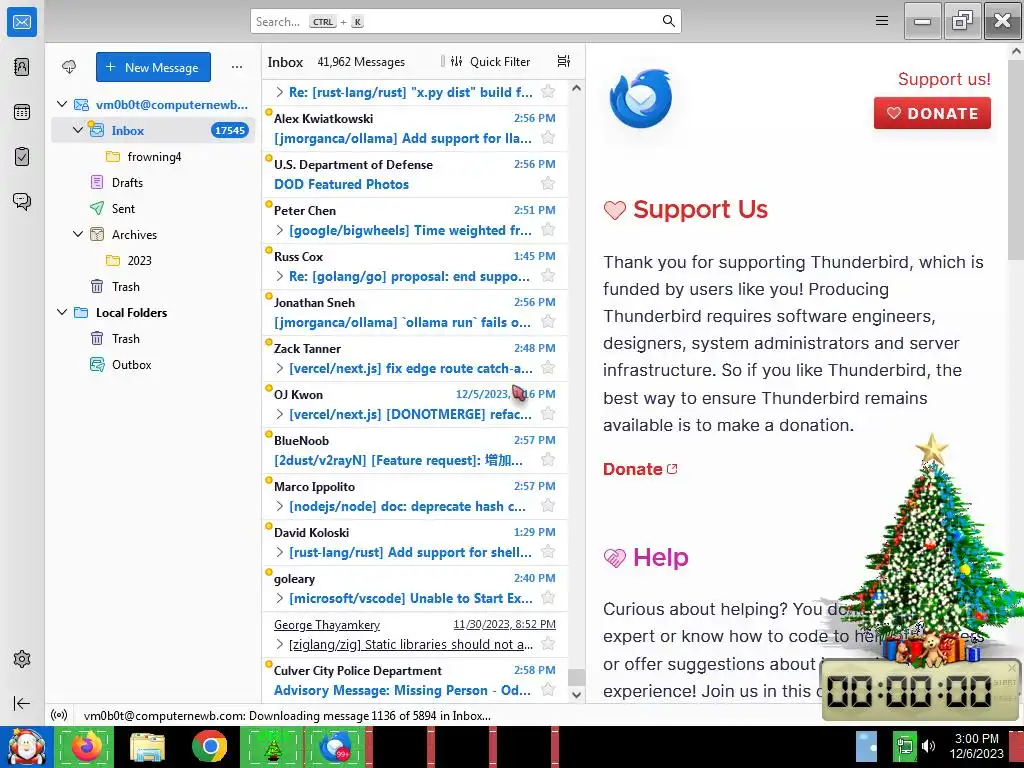Open message list display options icon
This screenshot has width=1024, height=768.
[564, 61]
